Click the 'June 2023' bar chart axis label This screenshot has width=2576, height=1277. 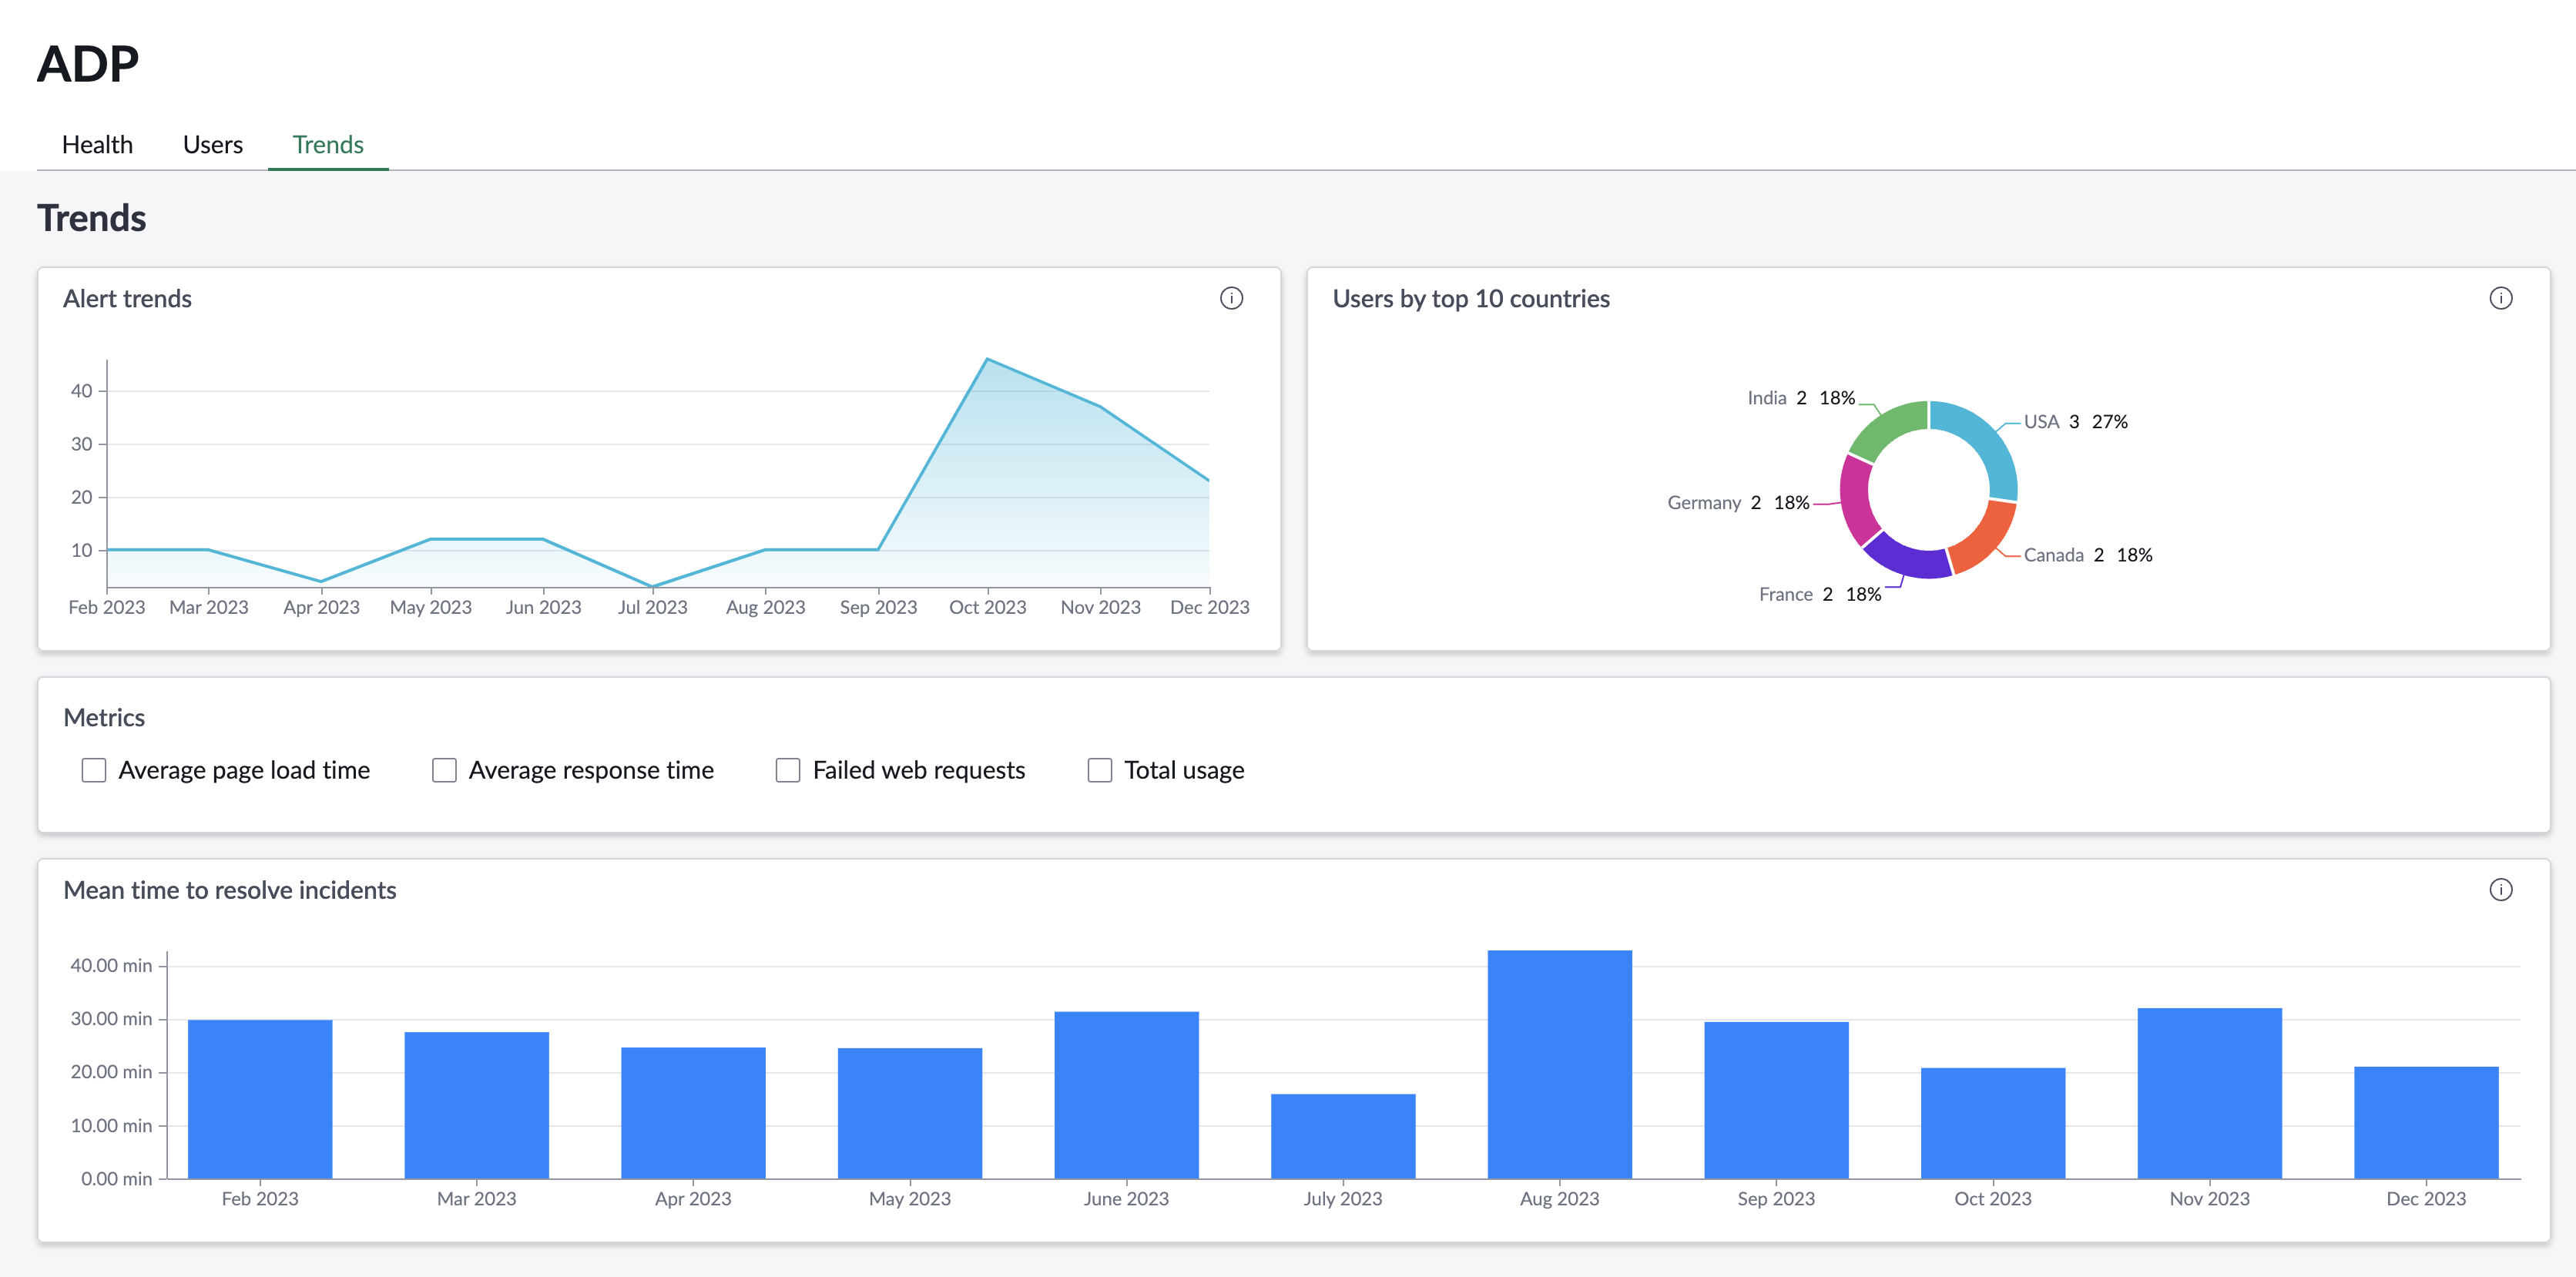[1126, 1199]
